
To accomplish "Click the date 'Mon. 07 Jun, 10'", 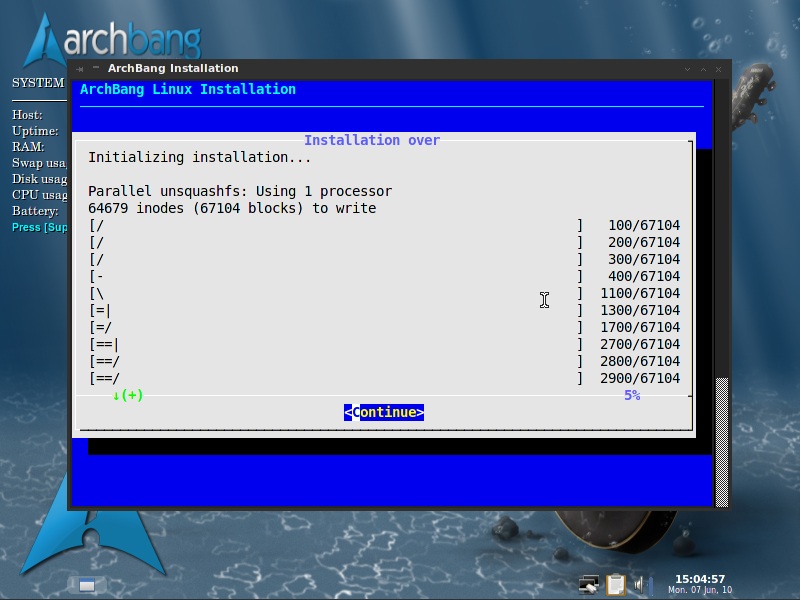I will (x=699, y=590).
